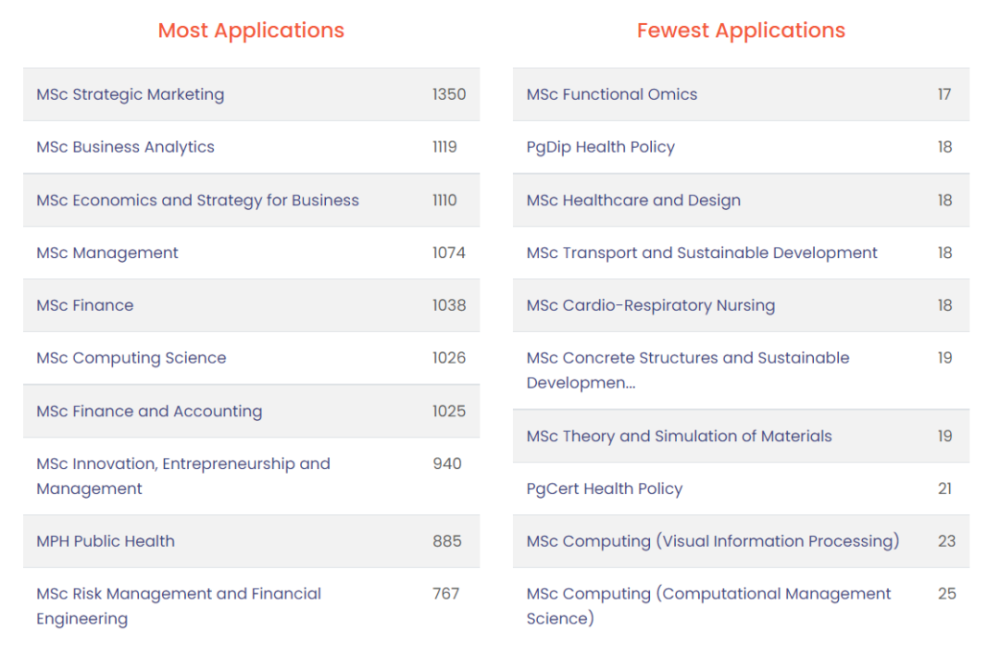Select the MPH Public Health row

251,542
